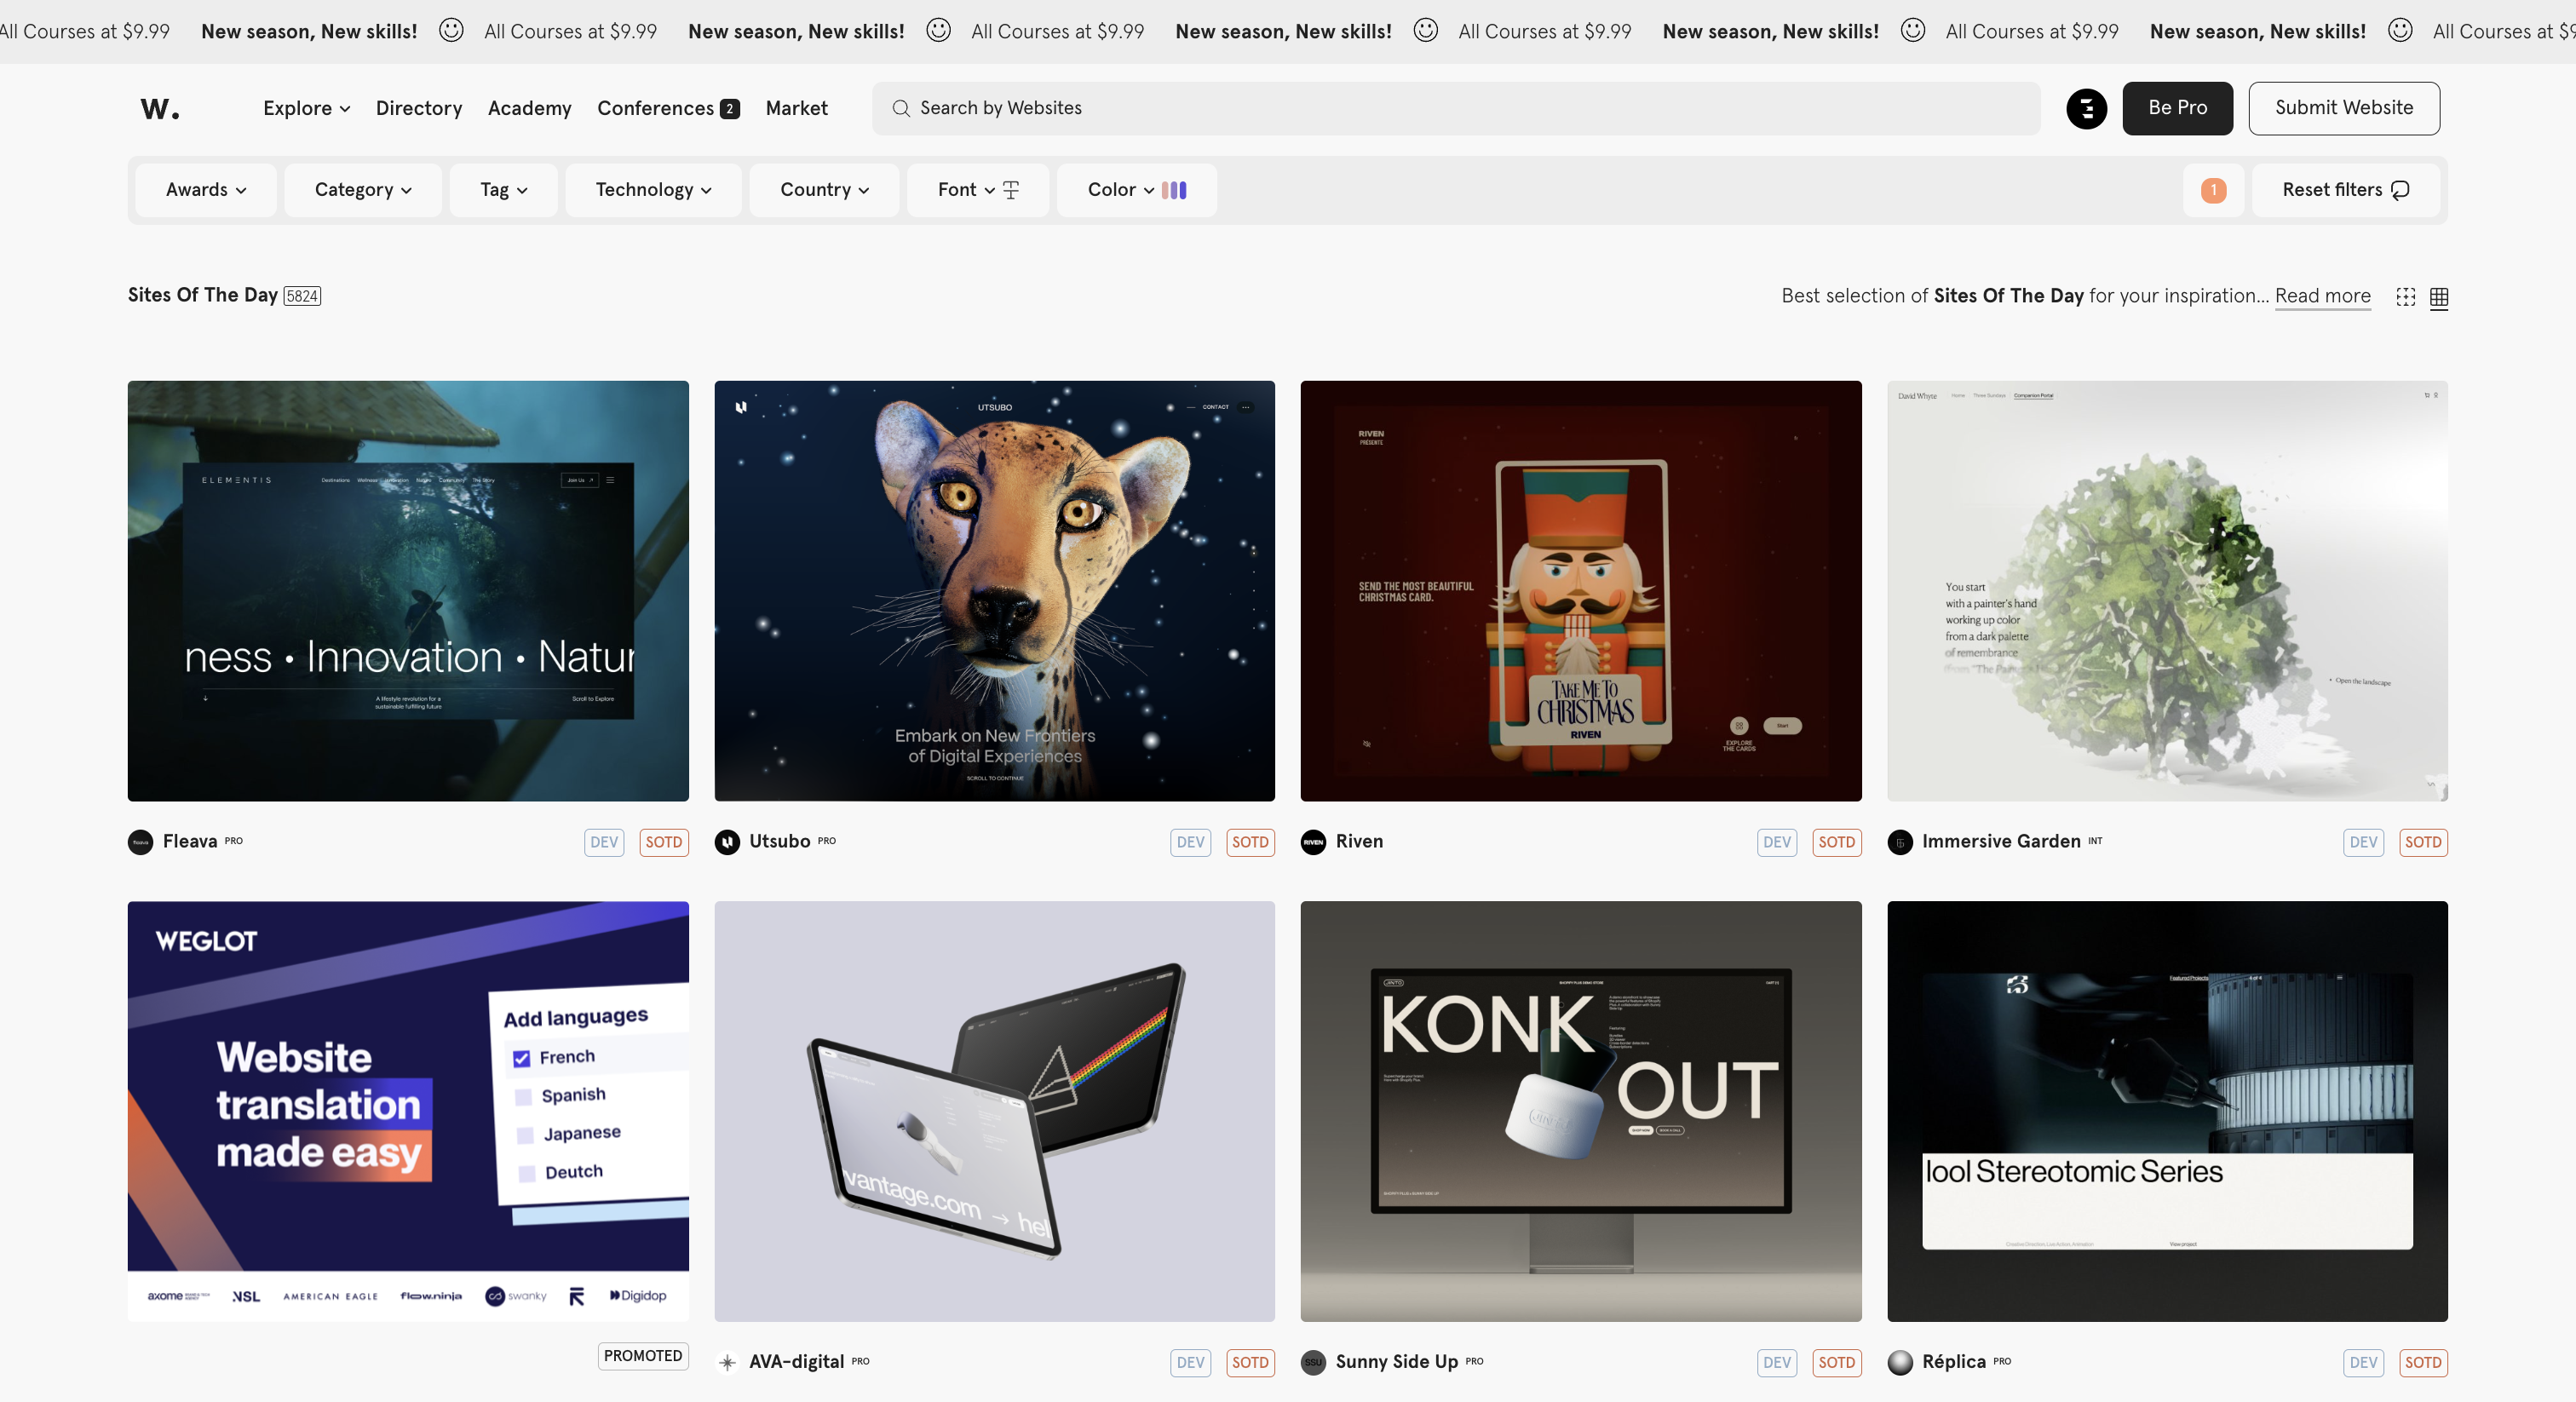Follow the Read more link
The image size is (2576, 1402).
(x=2322, y=296)
